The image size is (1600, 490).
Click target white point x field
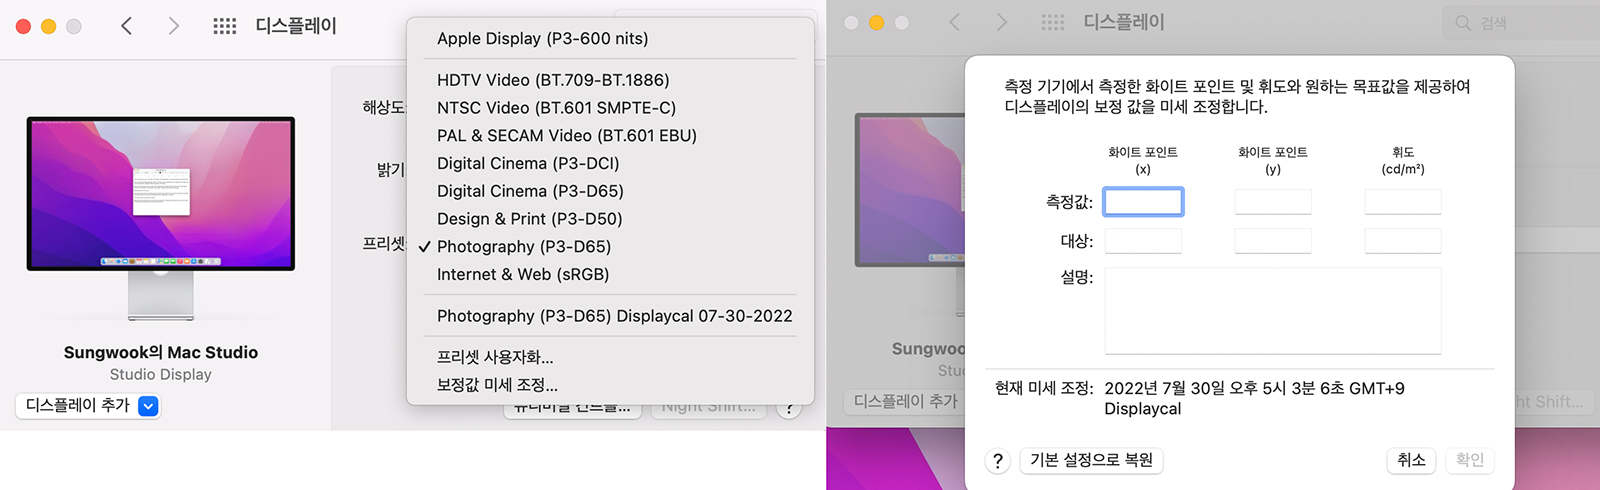coord(1143,241)
